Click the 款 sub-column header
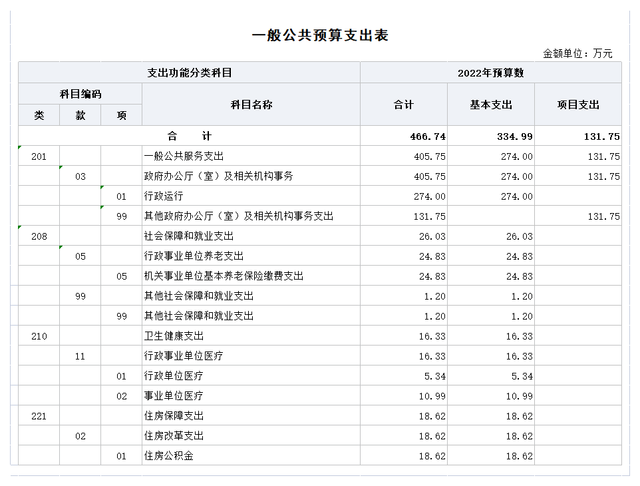 pos(80,115)
